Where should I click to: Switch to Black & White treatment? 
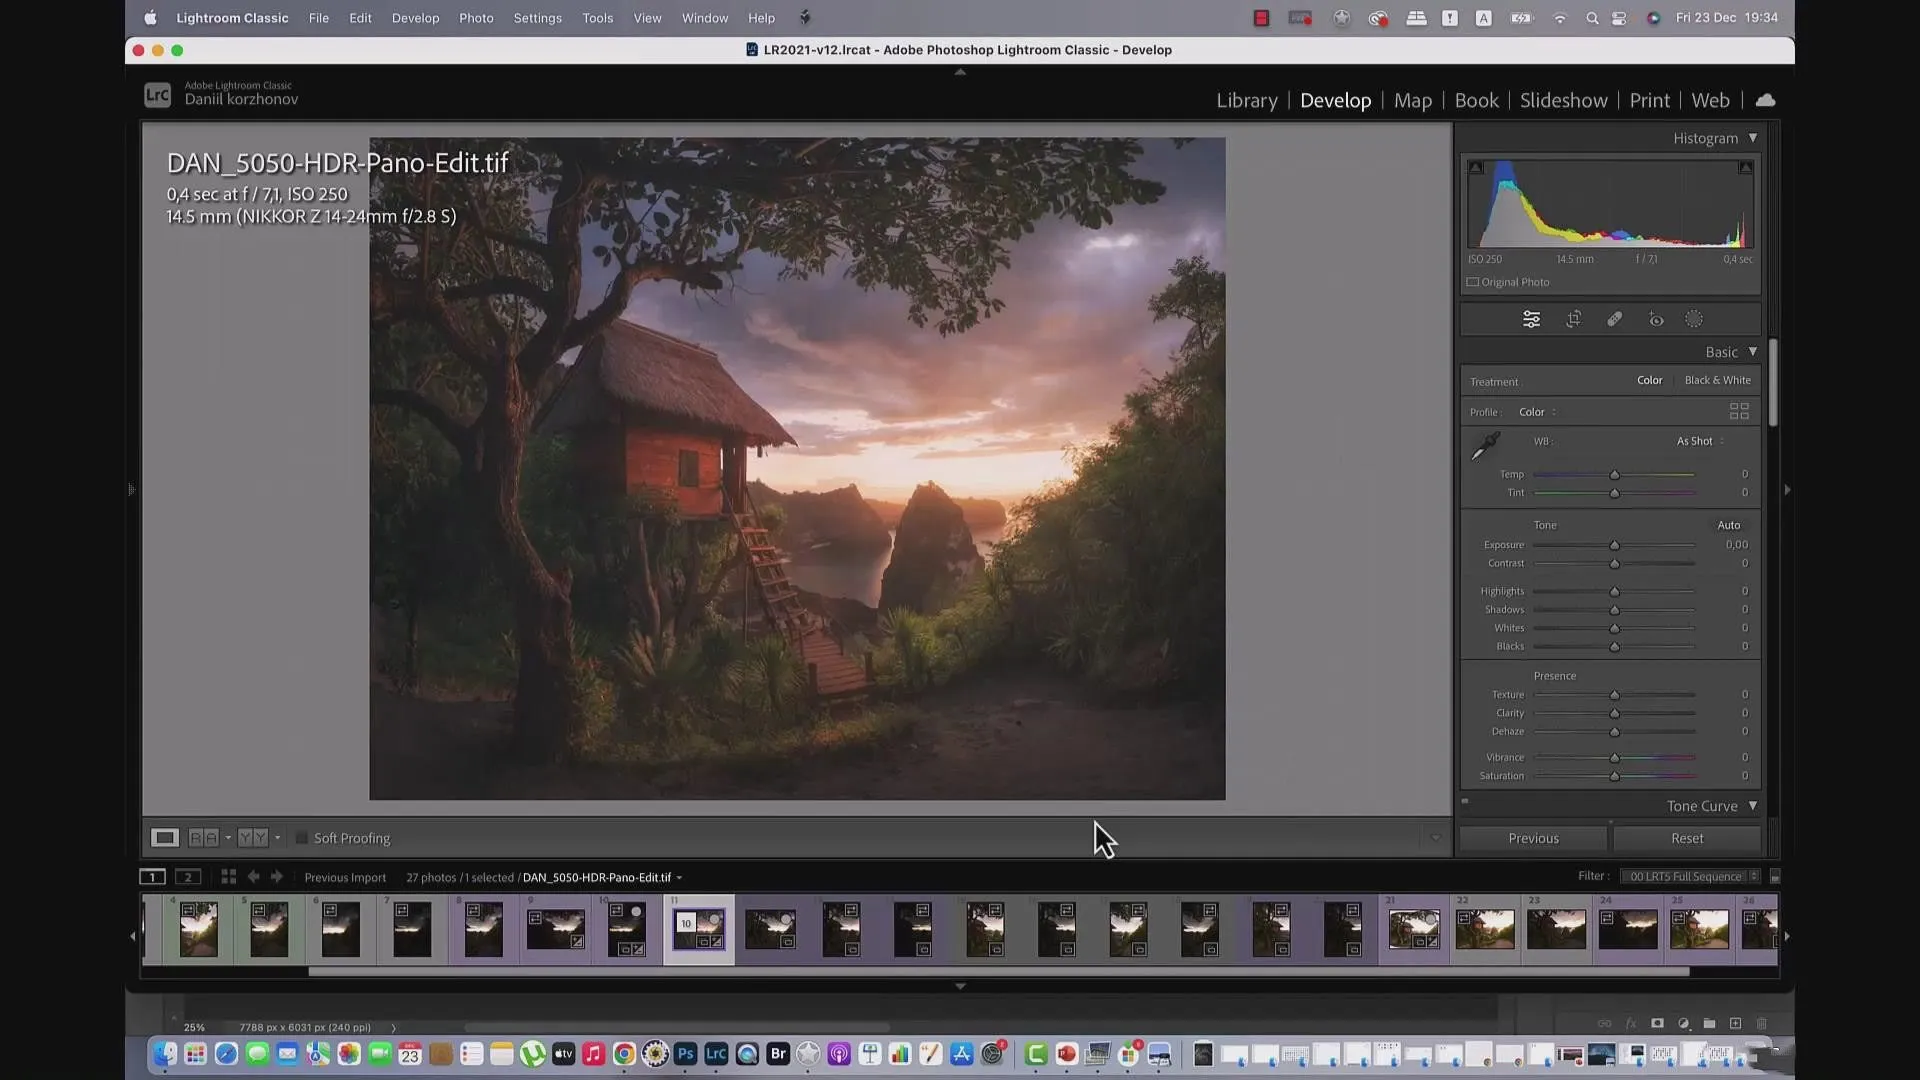pos(1718,380)
